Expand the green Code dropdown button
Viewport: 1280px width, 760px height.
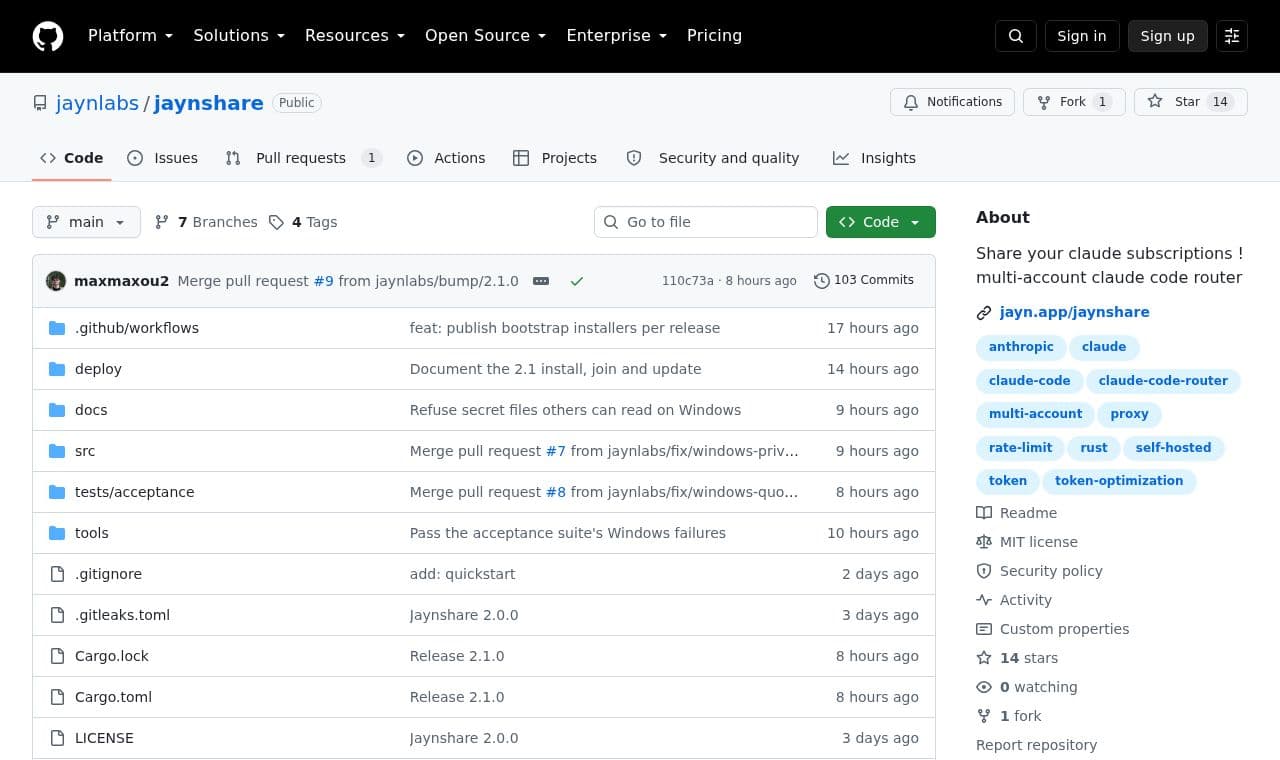click(x=881, y=222)
